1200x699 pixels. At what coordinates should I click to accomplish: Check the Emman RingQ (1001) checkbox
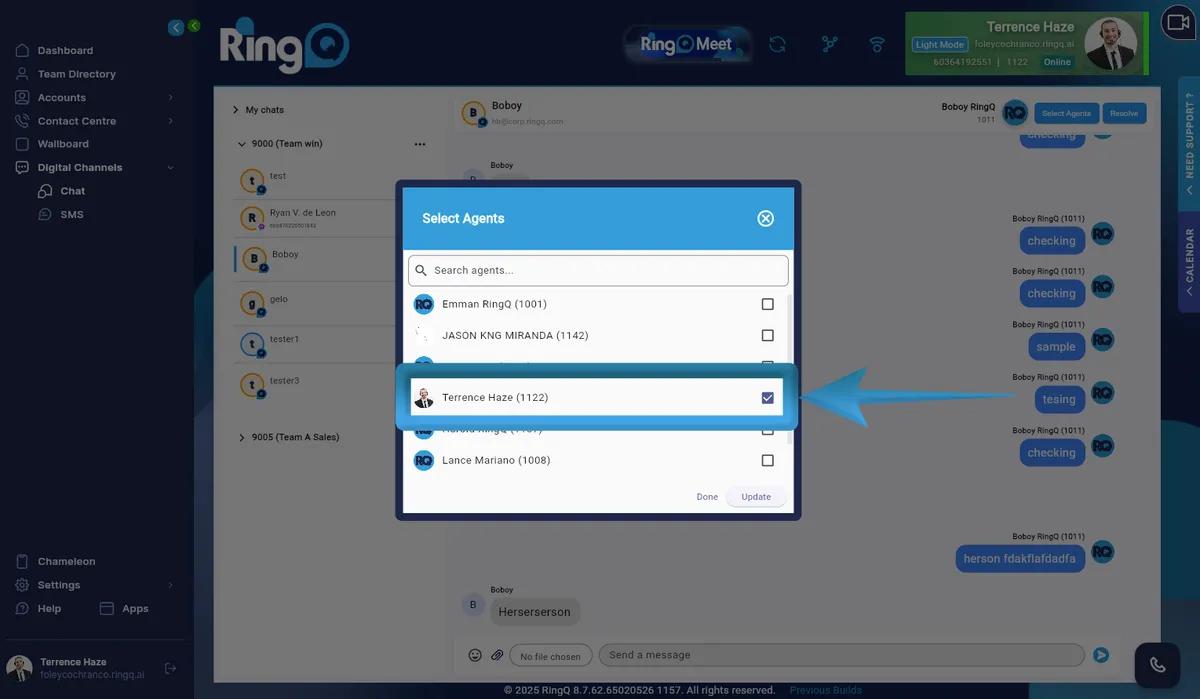pos(768,304)
